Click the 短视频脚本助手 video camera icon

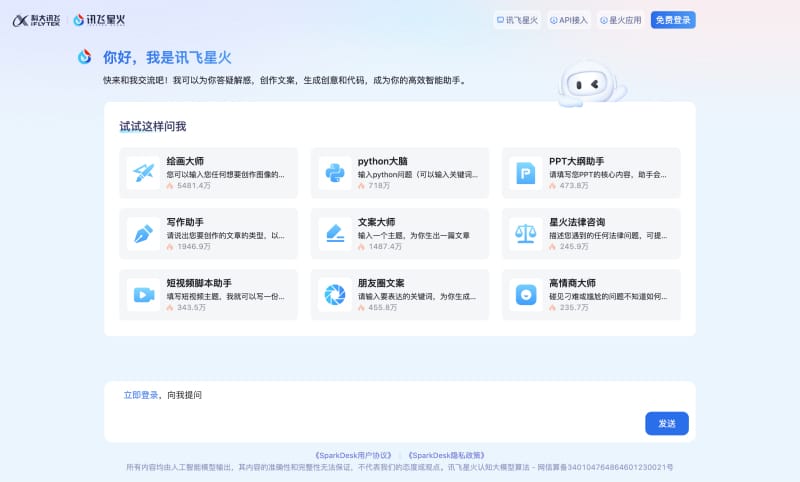(143, 295)
